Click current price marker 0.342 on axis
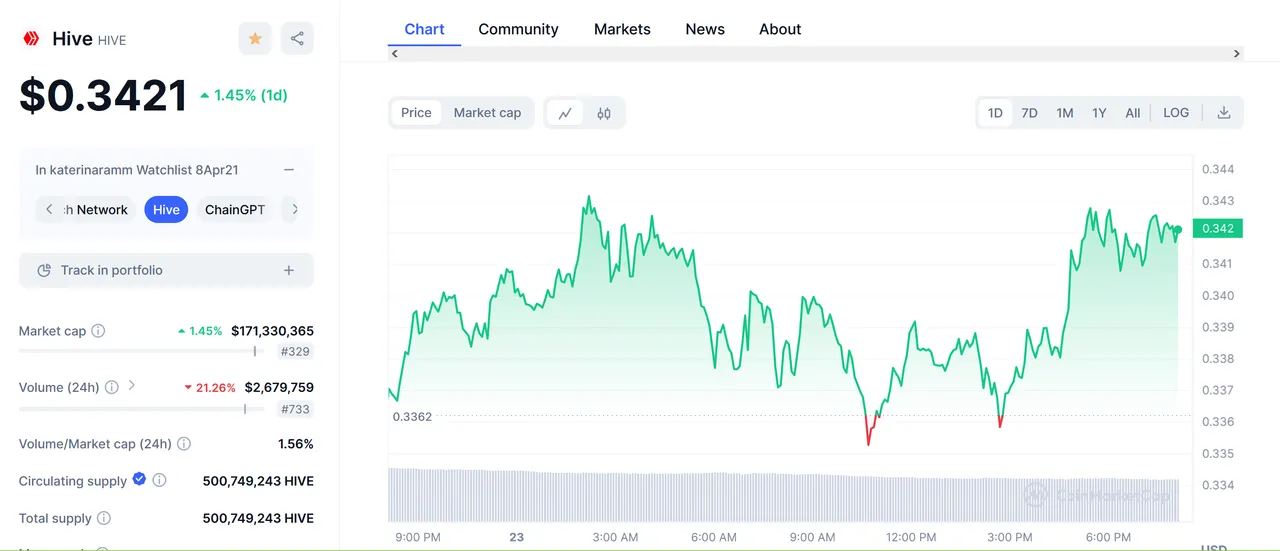The height and width of the screenshot is (551, 1280). coord(1217,228)
